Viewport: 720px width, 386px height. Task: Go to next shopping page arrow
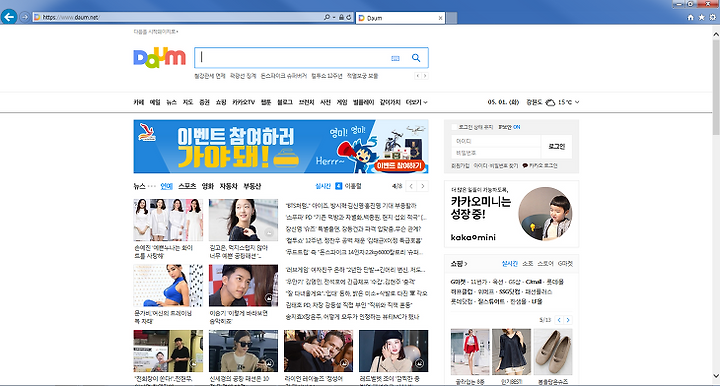point(568,320)
